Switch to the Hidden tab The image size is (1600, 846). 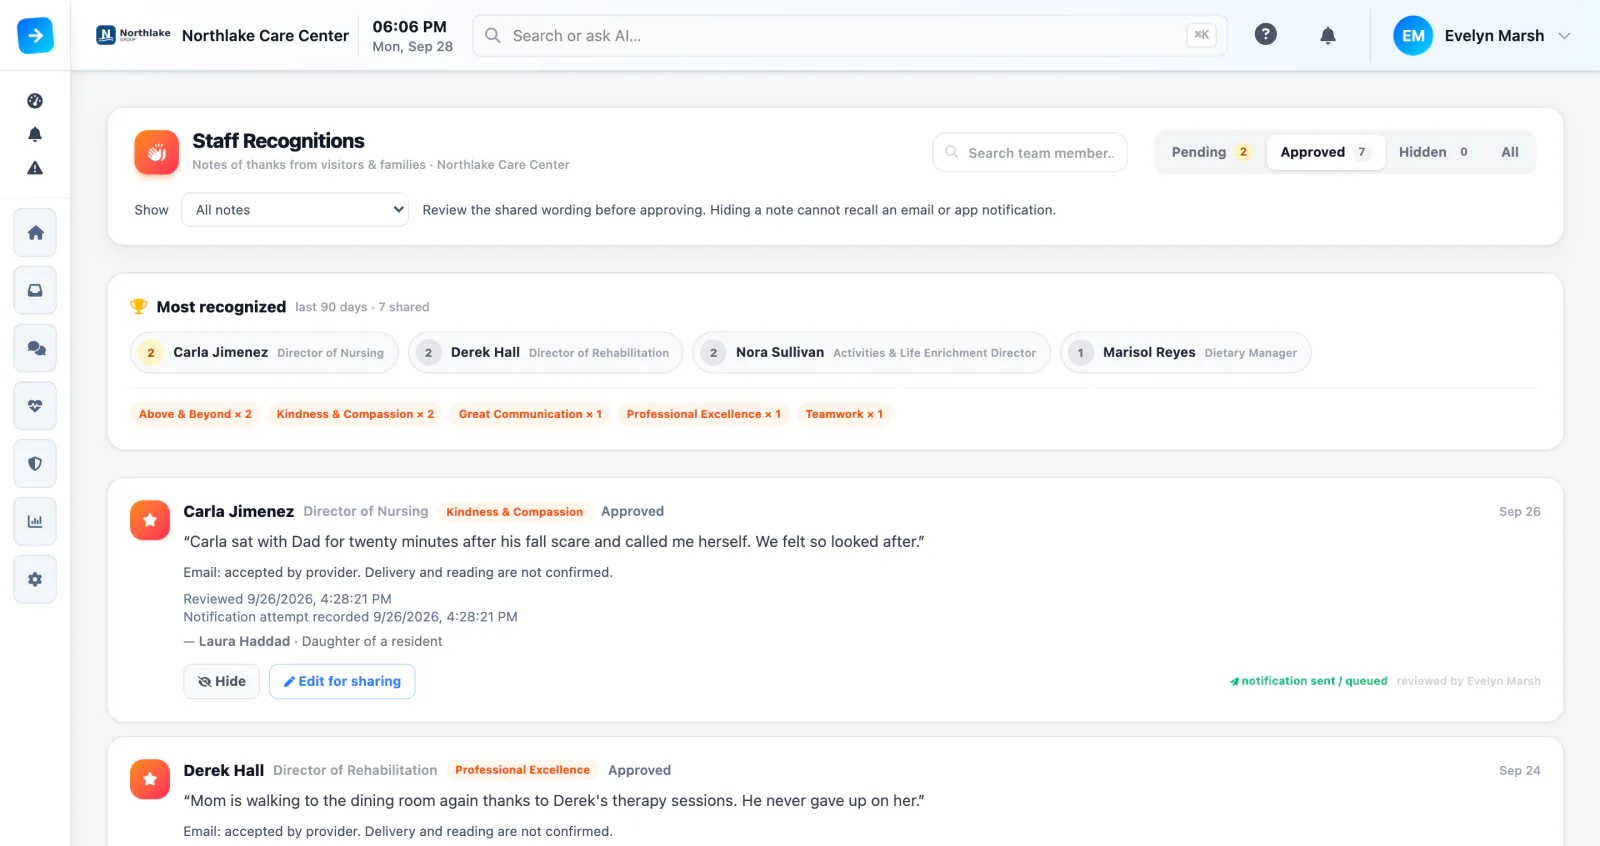click(1433, 152)
